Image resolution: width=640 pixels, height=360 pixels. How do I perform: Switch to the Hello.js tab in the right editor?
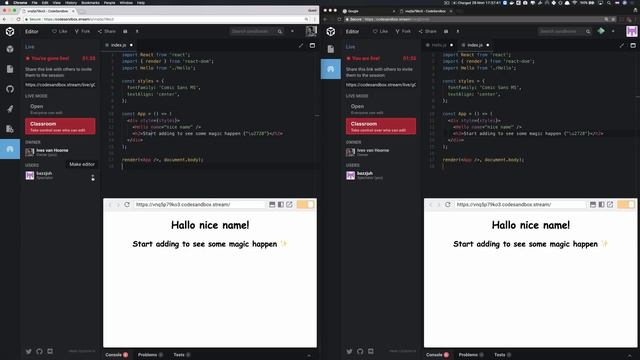click(439, 45)
